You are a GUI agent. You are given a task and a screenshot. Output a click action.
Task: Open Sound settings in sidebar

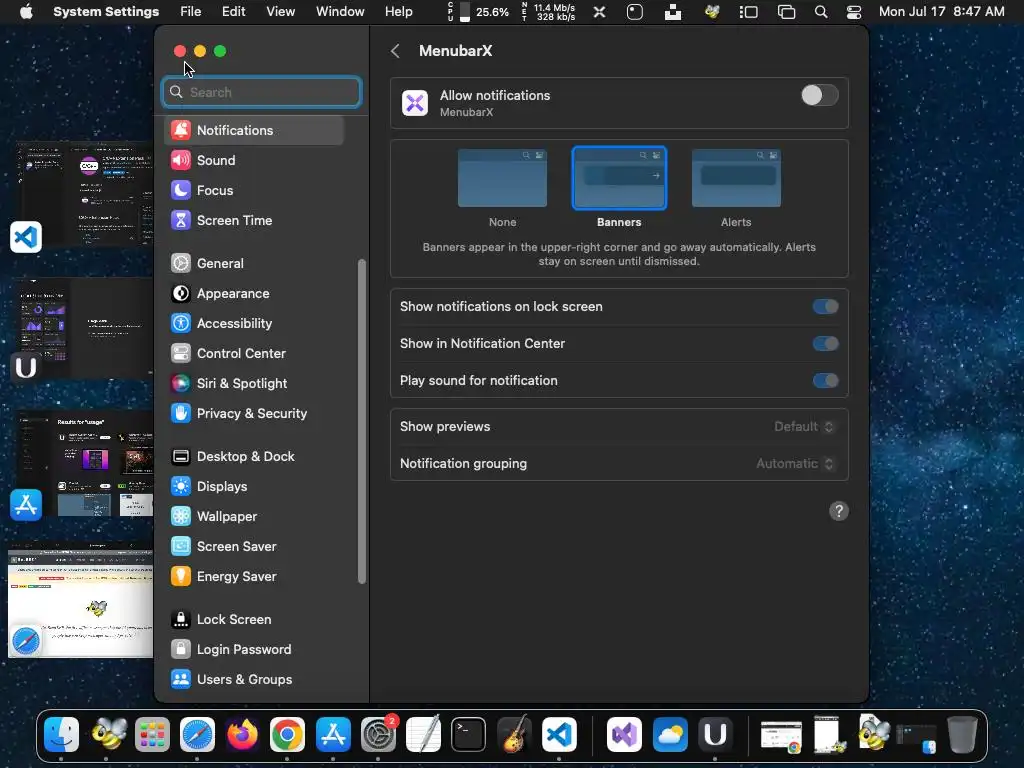(x=254, y=160)
